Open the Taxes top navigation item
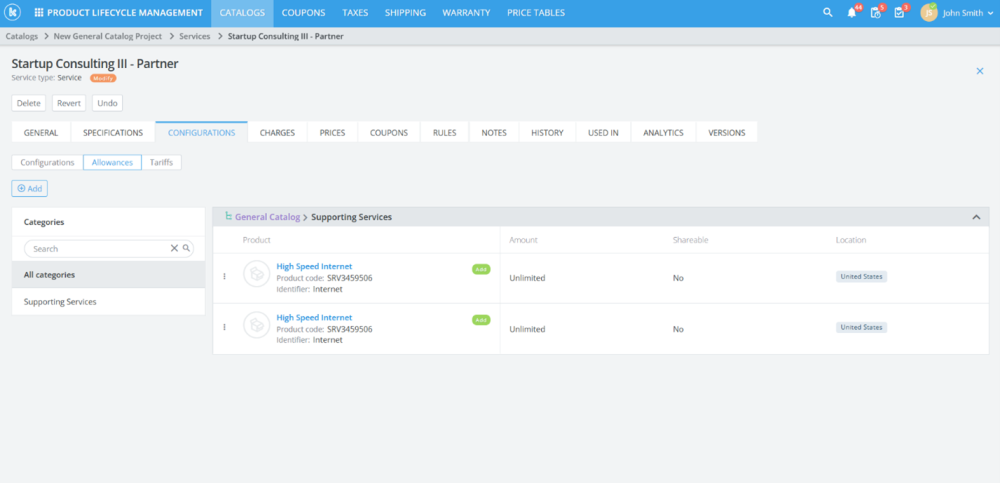This screenshot has width=1000, height=483. click(x=355, y=13)
